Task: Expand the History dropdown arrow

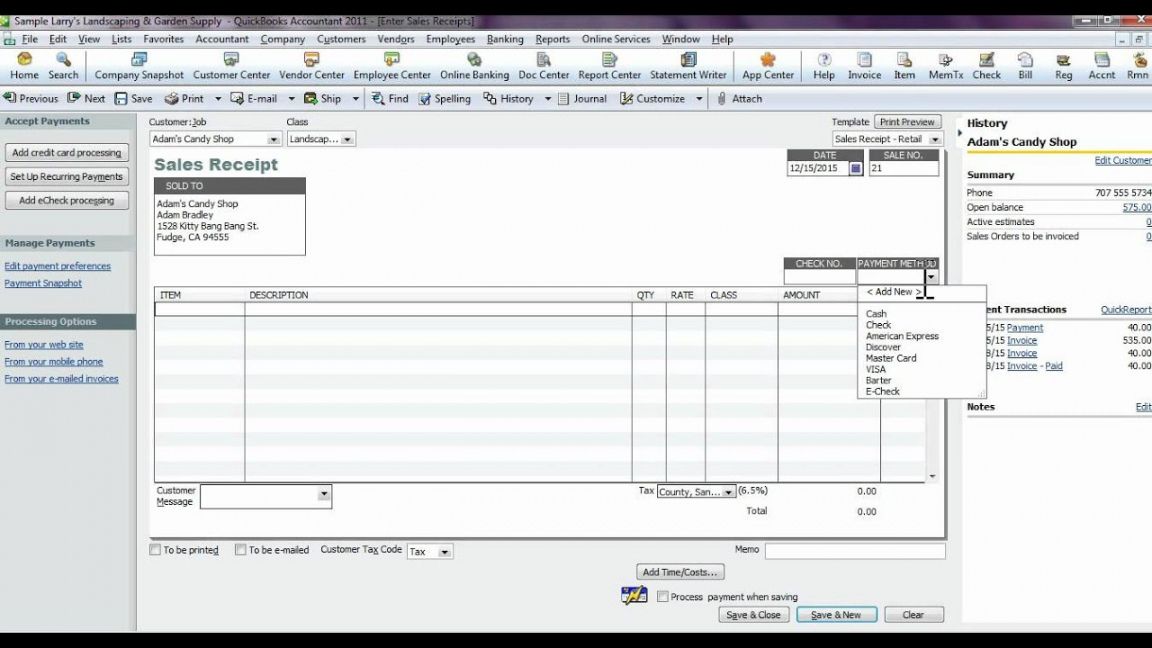Action: point(547,98)
